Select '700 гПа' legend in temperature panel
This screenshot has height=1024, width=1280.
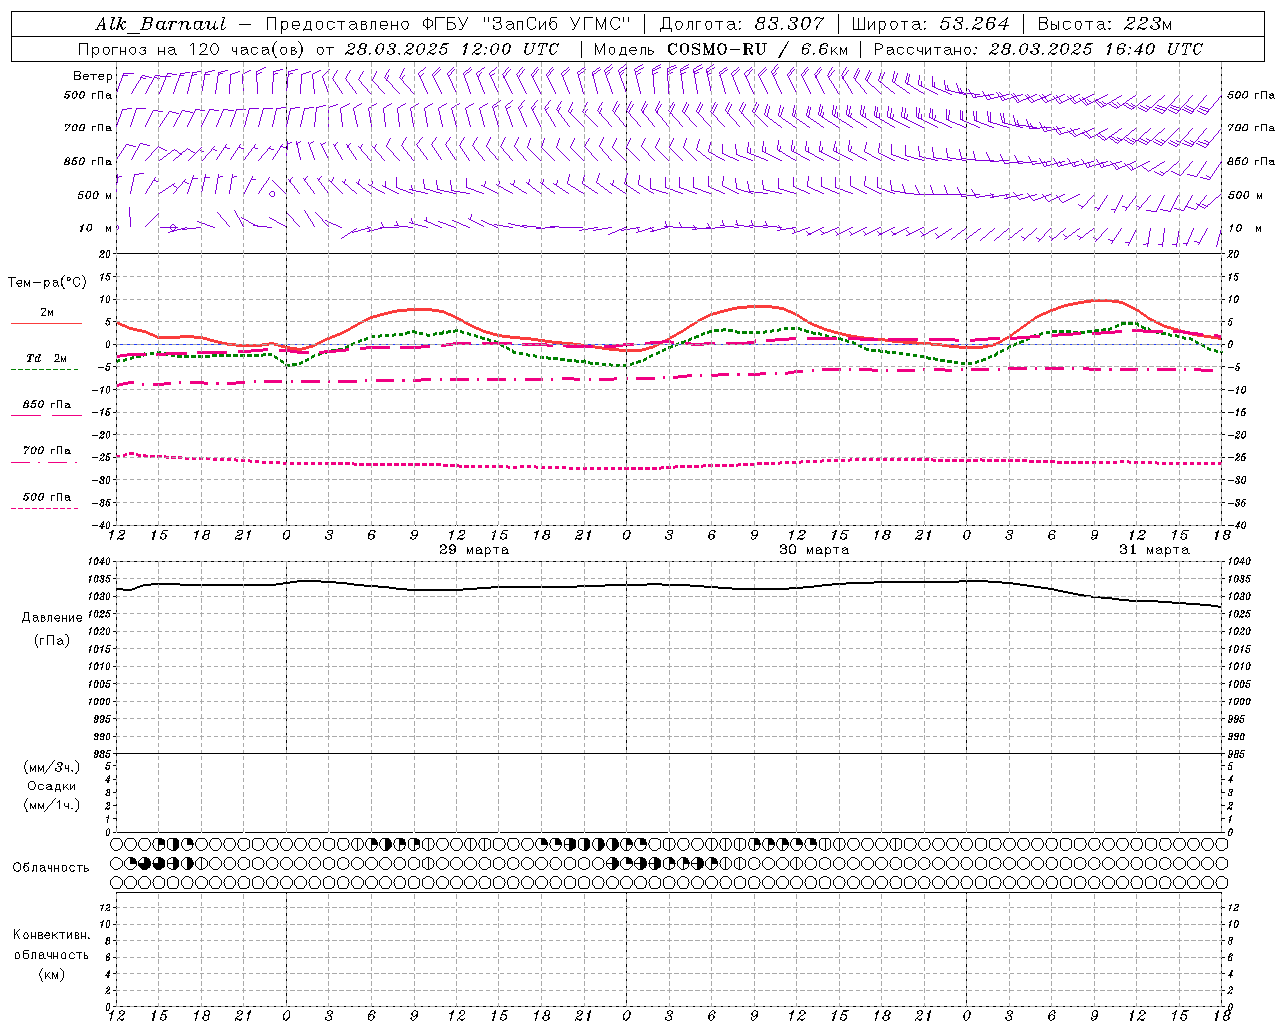pyautogui.click(x=47, y=451)
